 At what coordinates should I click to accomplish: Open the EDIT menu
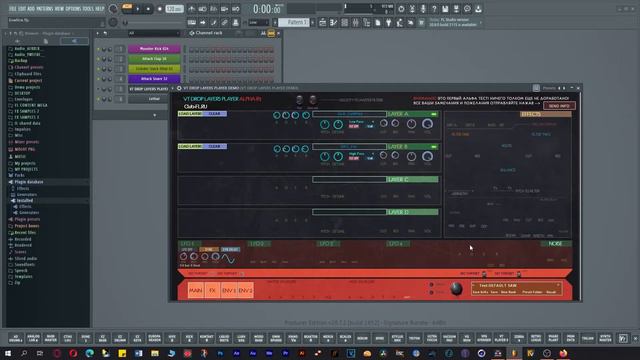coord(21,9)
